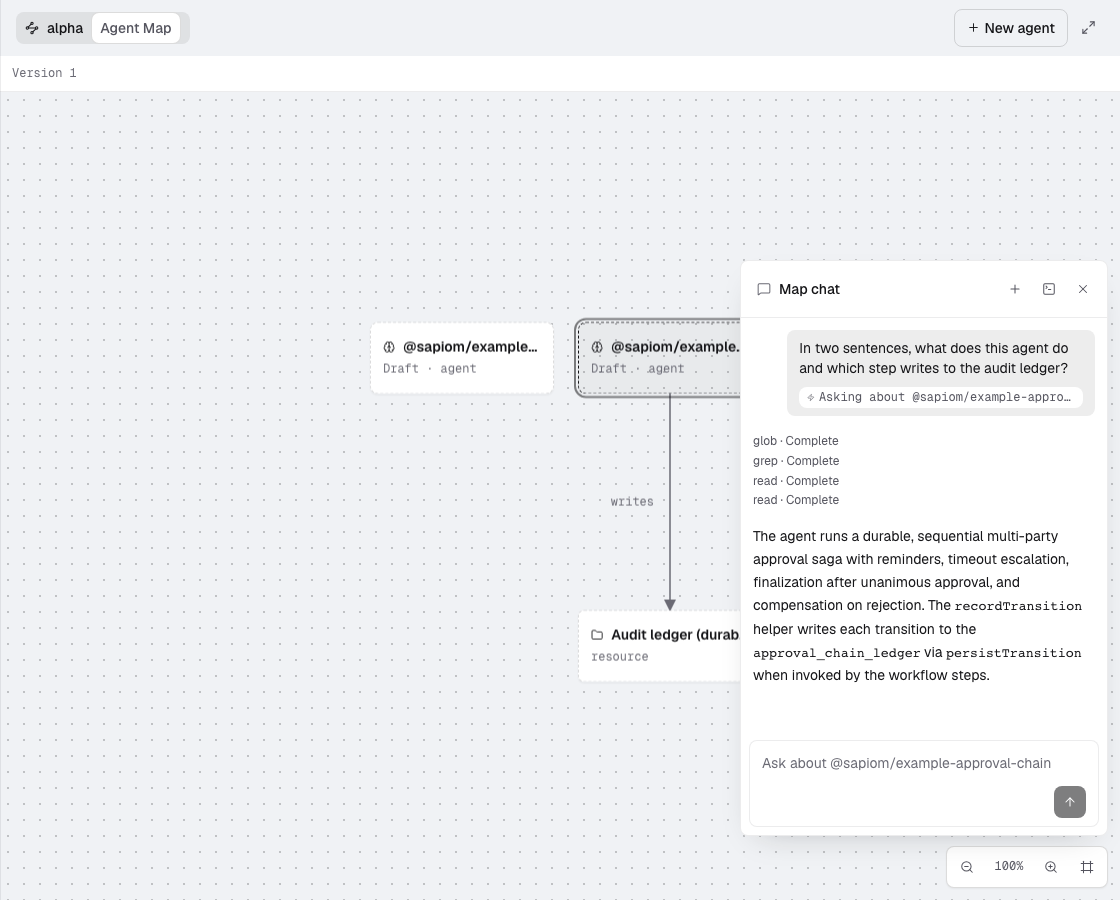Click the approval_chain_ledger code term
1120x900 pixels.
coord(836,653)
